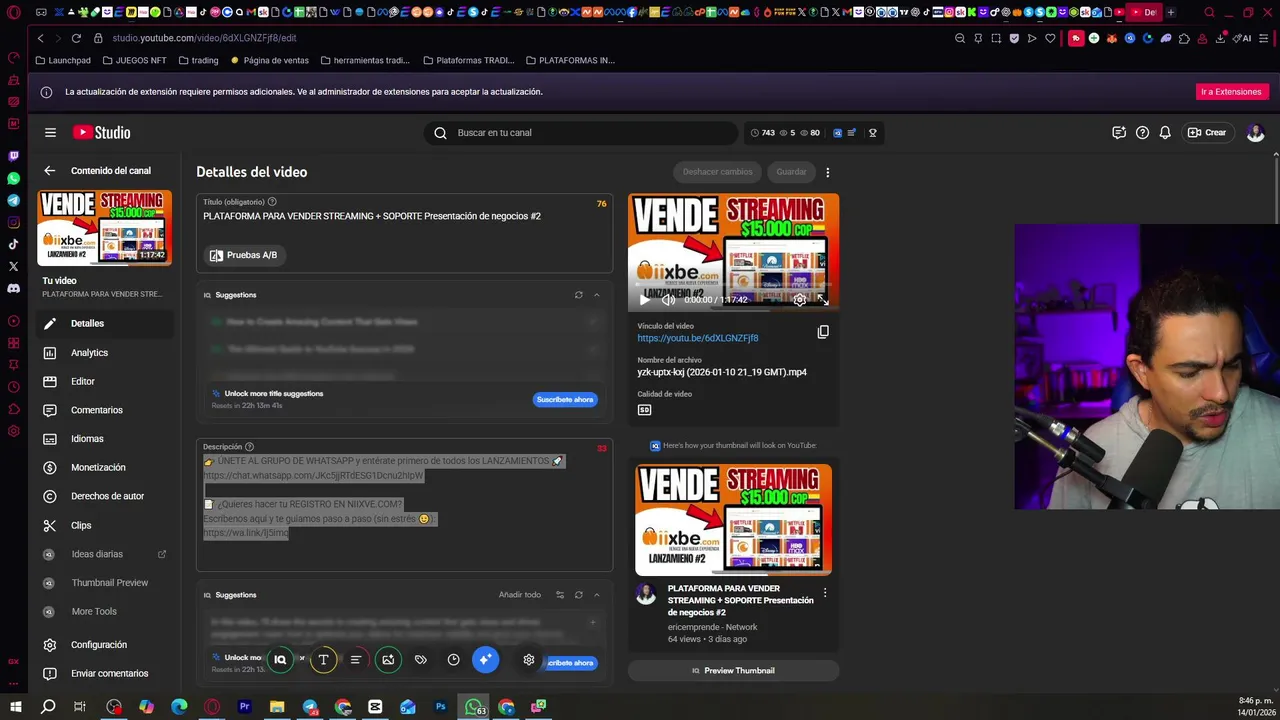Collapse the description Suggestions panel
The image size is (1280, 720).
coord(597,595)
